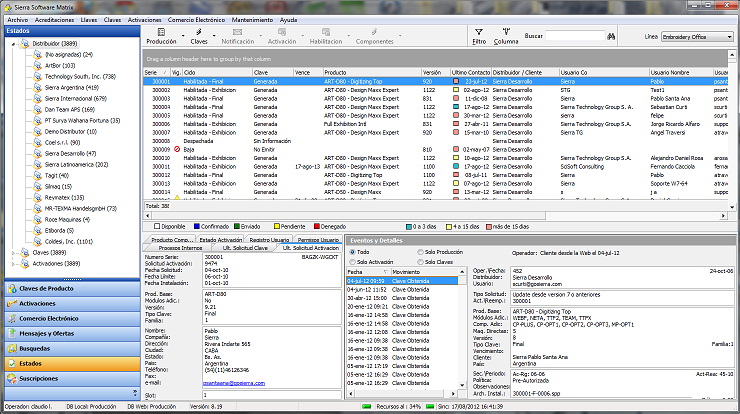740x414 pixels.
Task: Click the Estados panel icon
Action: pos(12,364)
